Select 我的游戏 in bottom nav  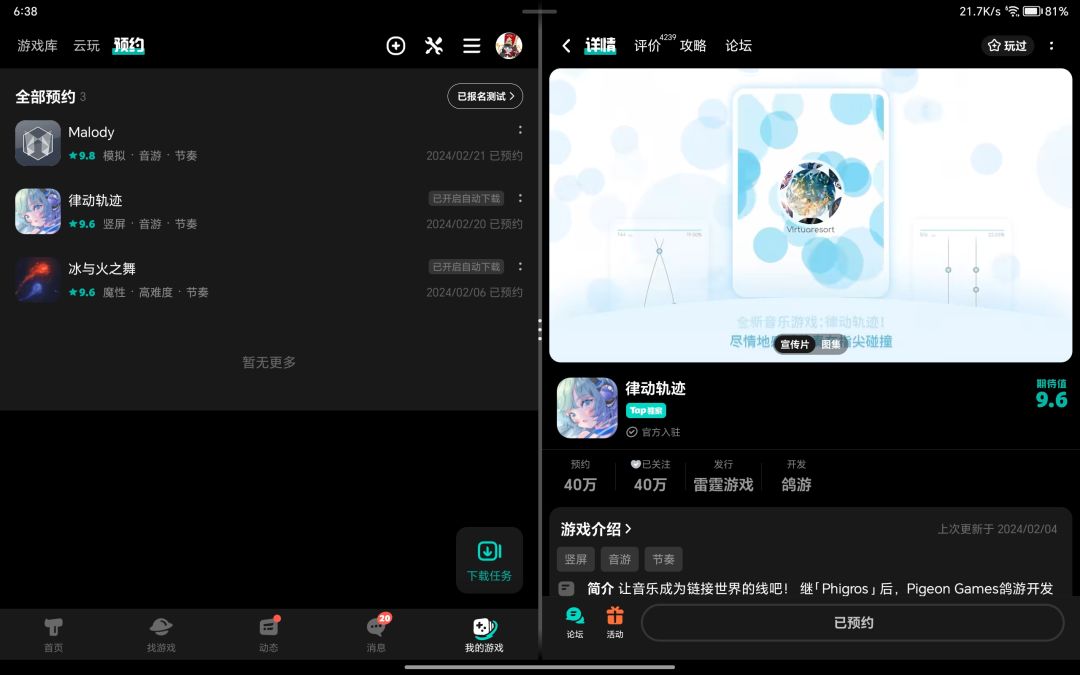click(484, 635)
